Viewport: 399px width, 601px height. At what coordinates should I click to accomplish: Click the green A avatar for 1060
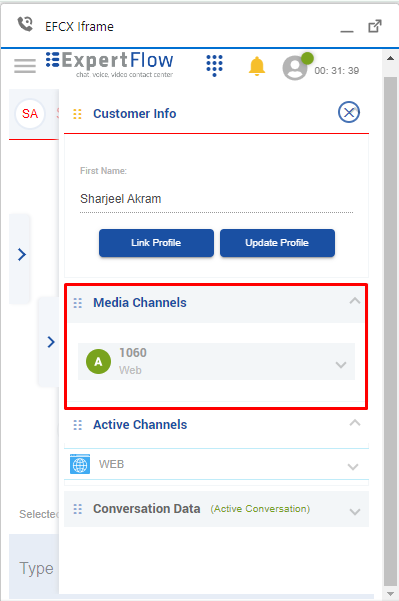coord(99,361)
